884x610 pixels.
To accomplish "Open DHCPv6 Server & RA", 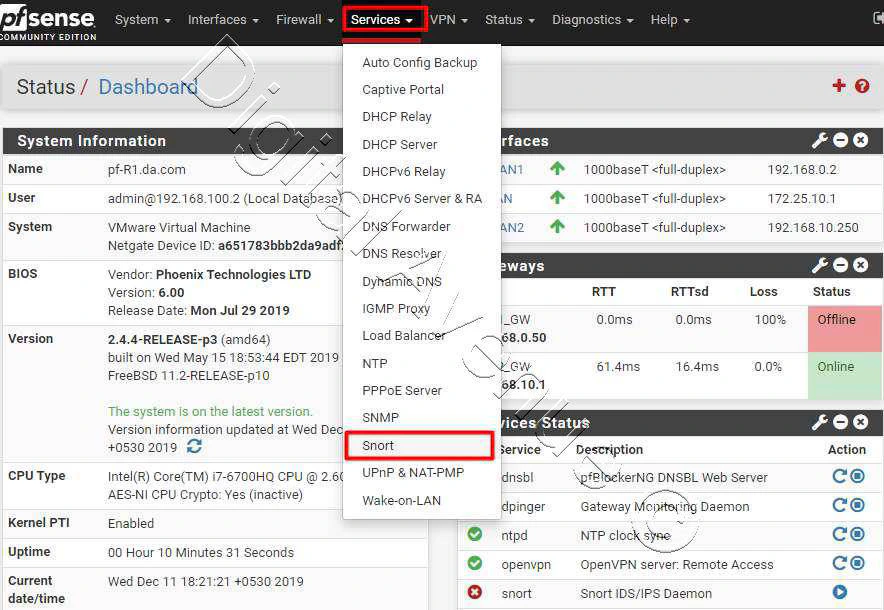I will (421, 198).
